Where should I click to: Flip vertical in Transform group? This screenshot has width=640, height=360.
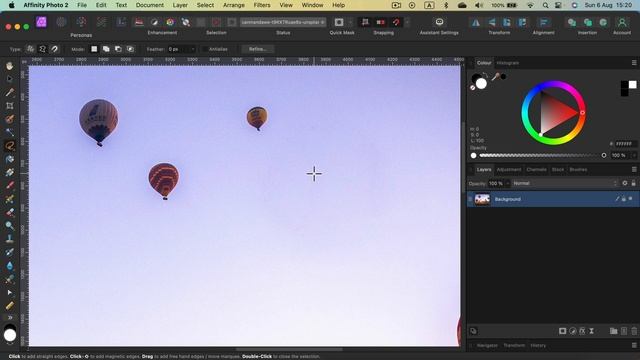491,23
